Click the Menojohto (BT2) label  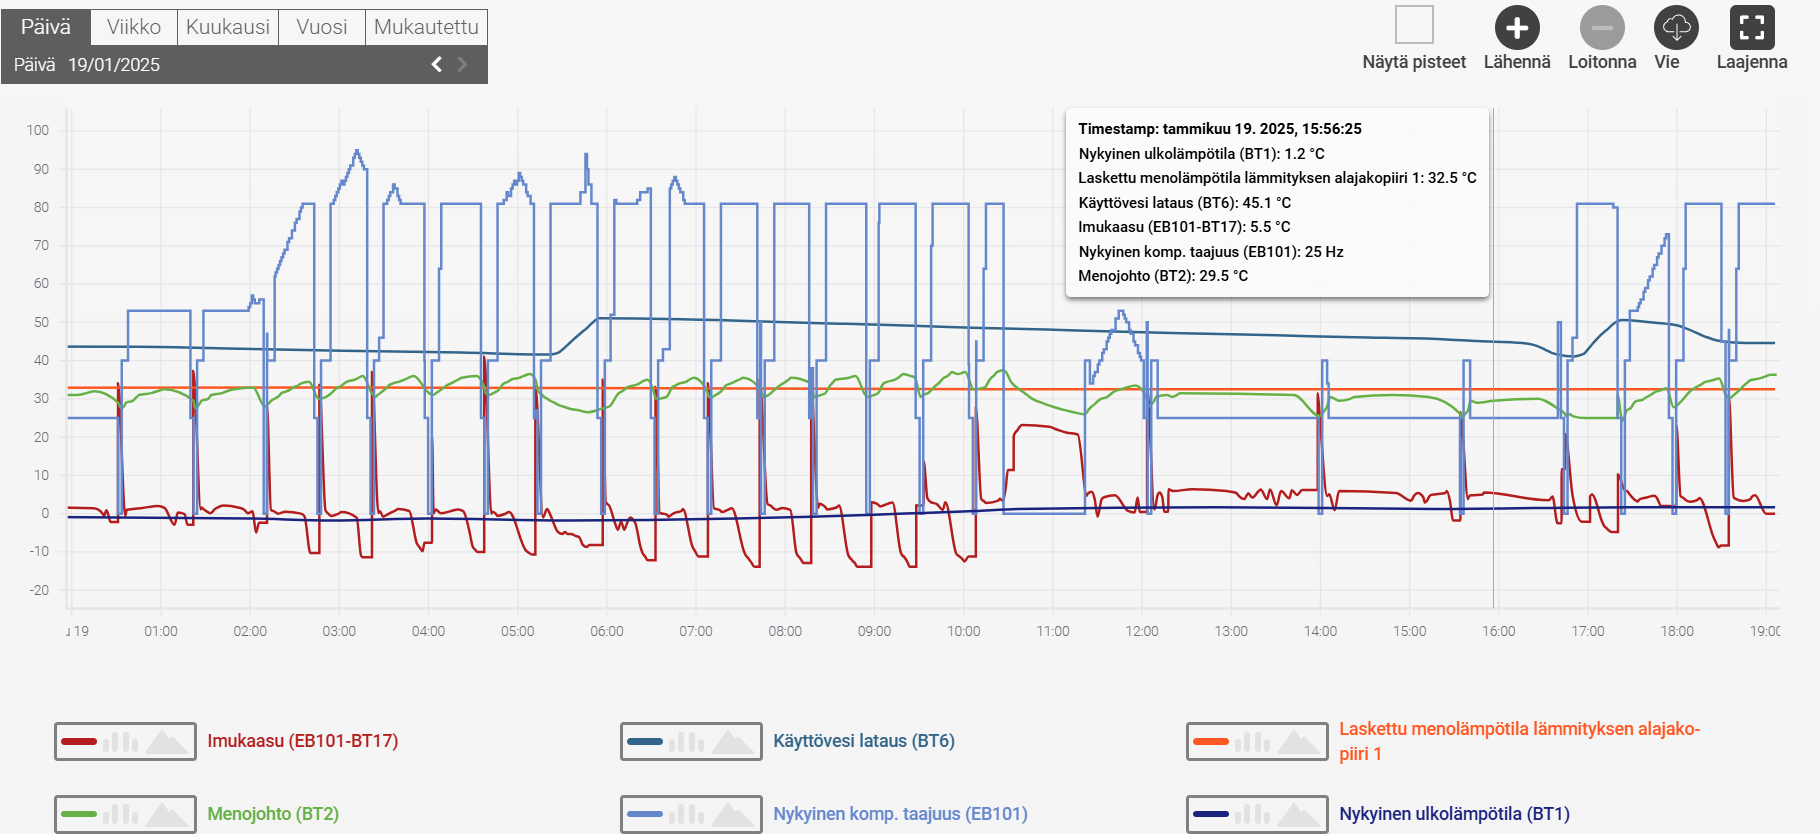(273, 814)
